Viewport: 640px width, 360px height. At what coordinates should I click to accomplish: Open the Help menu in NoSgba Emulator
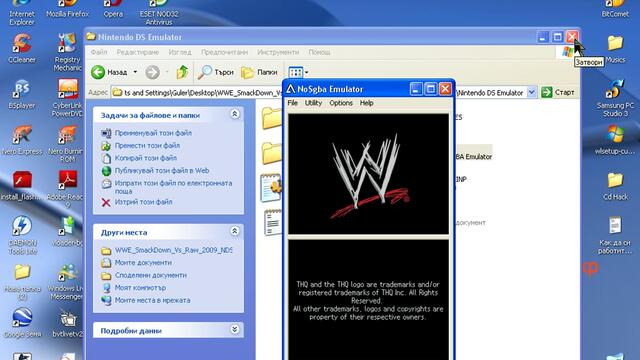pos(367,103)
